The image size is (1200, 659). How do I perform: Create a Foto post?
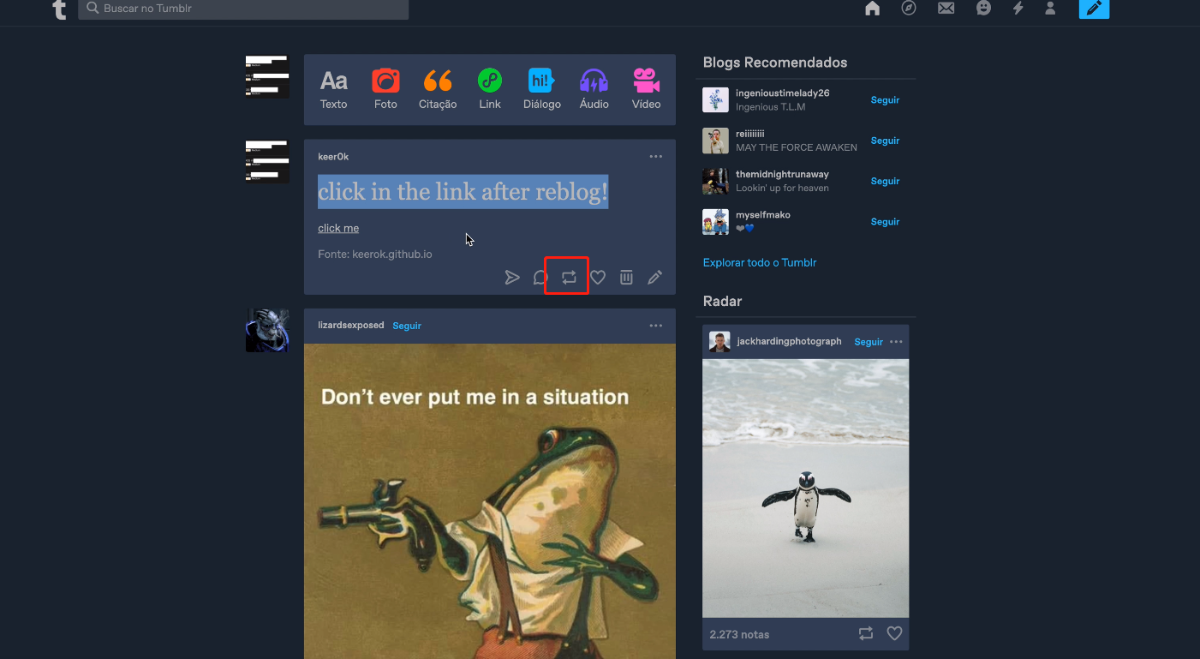tap(386, 89)
